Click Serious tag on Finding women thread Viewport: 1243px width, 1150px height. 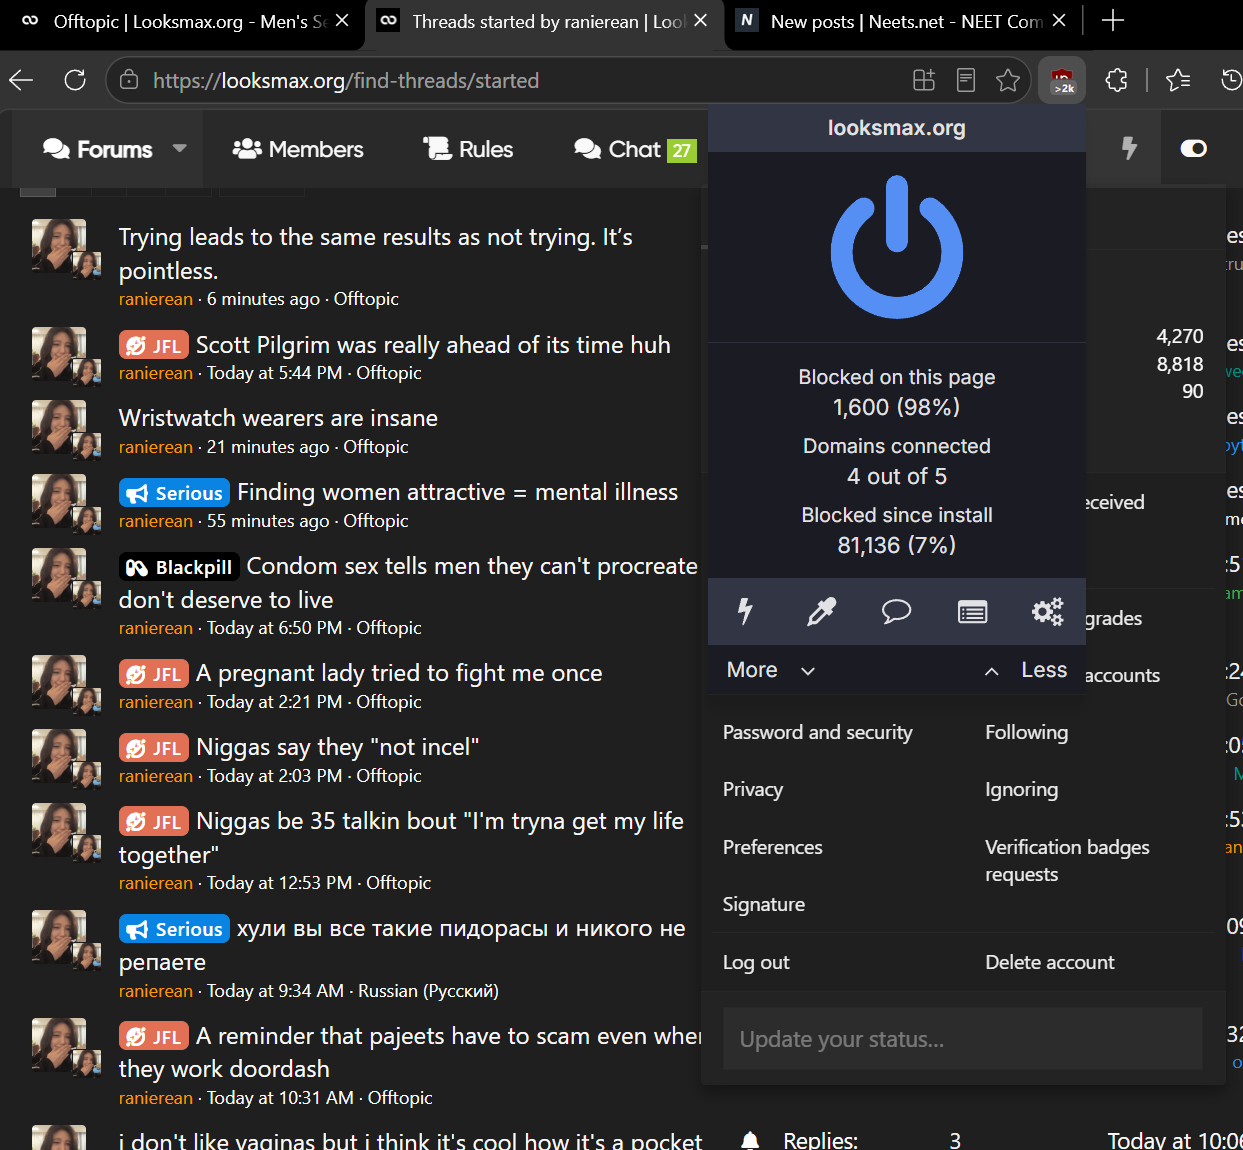click(x=175, y=493)
